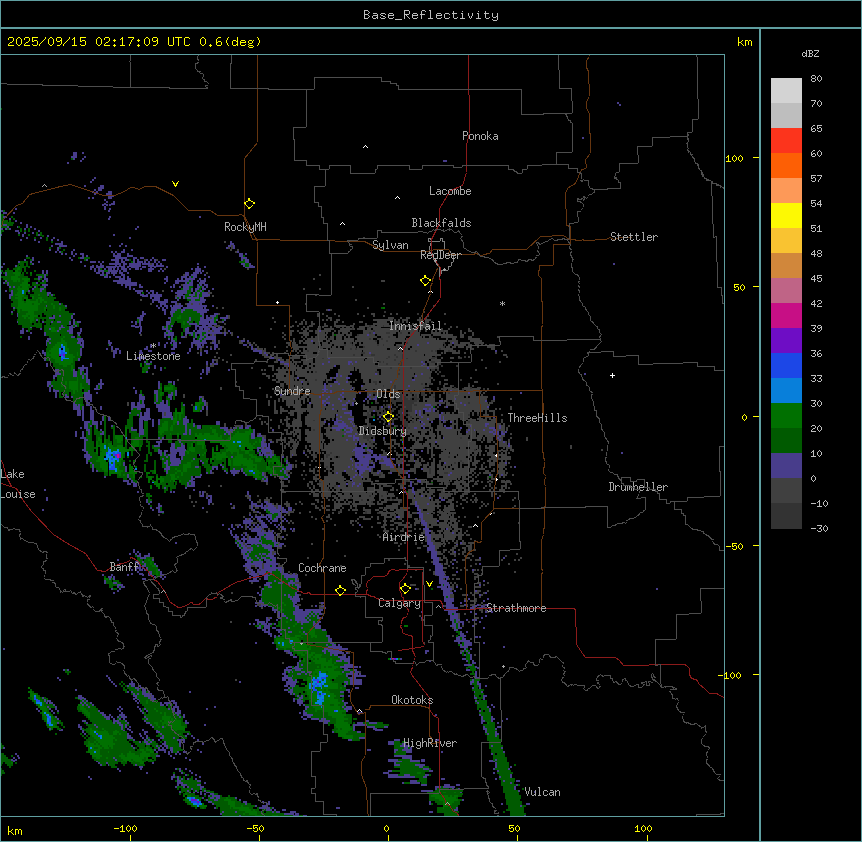Click the Cochrane label
Screen dimensions: 862x842
point(322,568)
